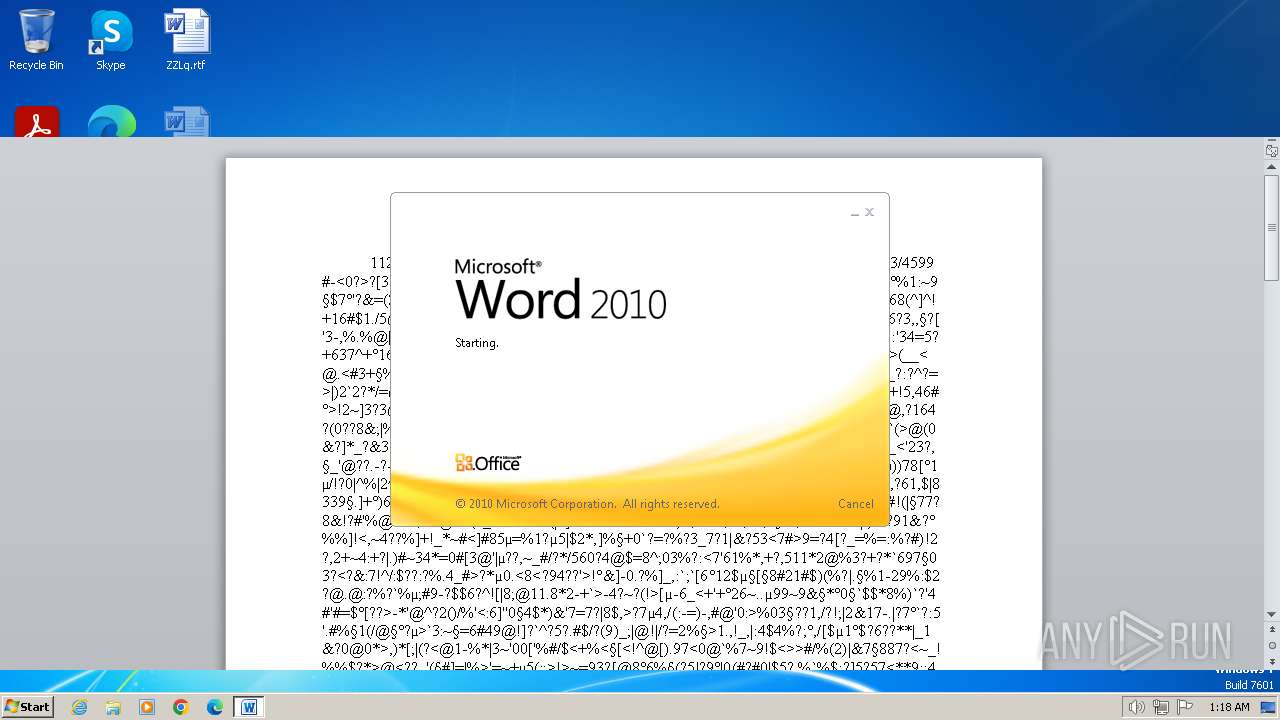Click the vertical scrollbar down arrow
Viewport: 1280px width, 720px height.
click(x=1272, y=614)
